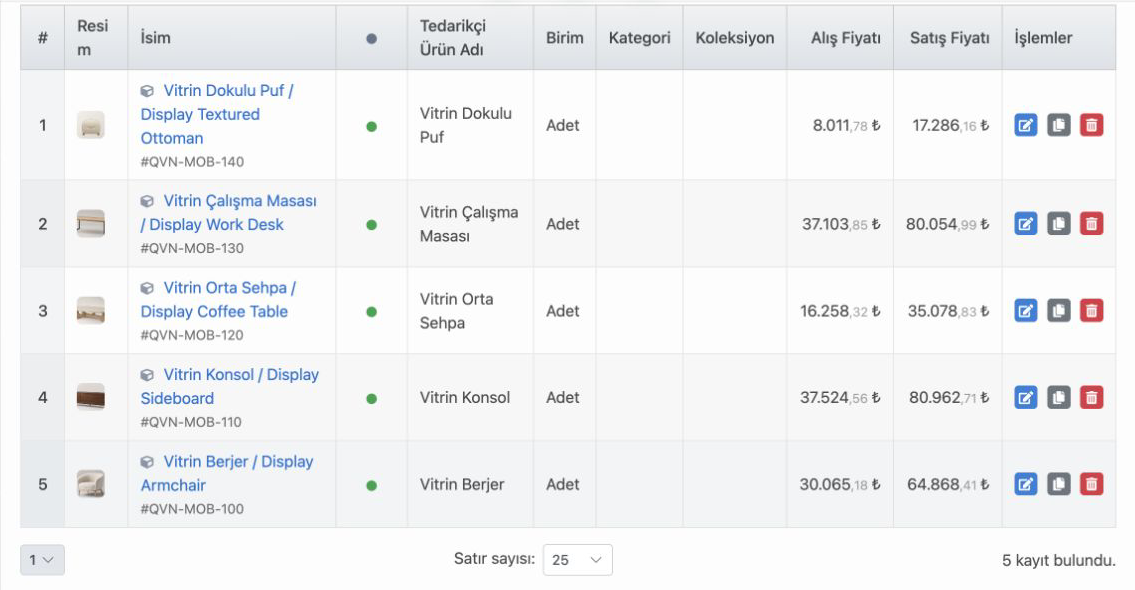Select the #QVN-MOB-110 product code
This screenshot has height=590, width=1135.
(x=191, y=421)
